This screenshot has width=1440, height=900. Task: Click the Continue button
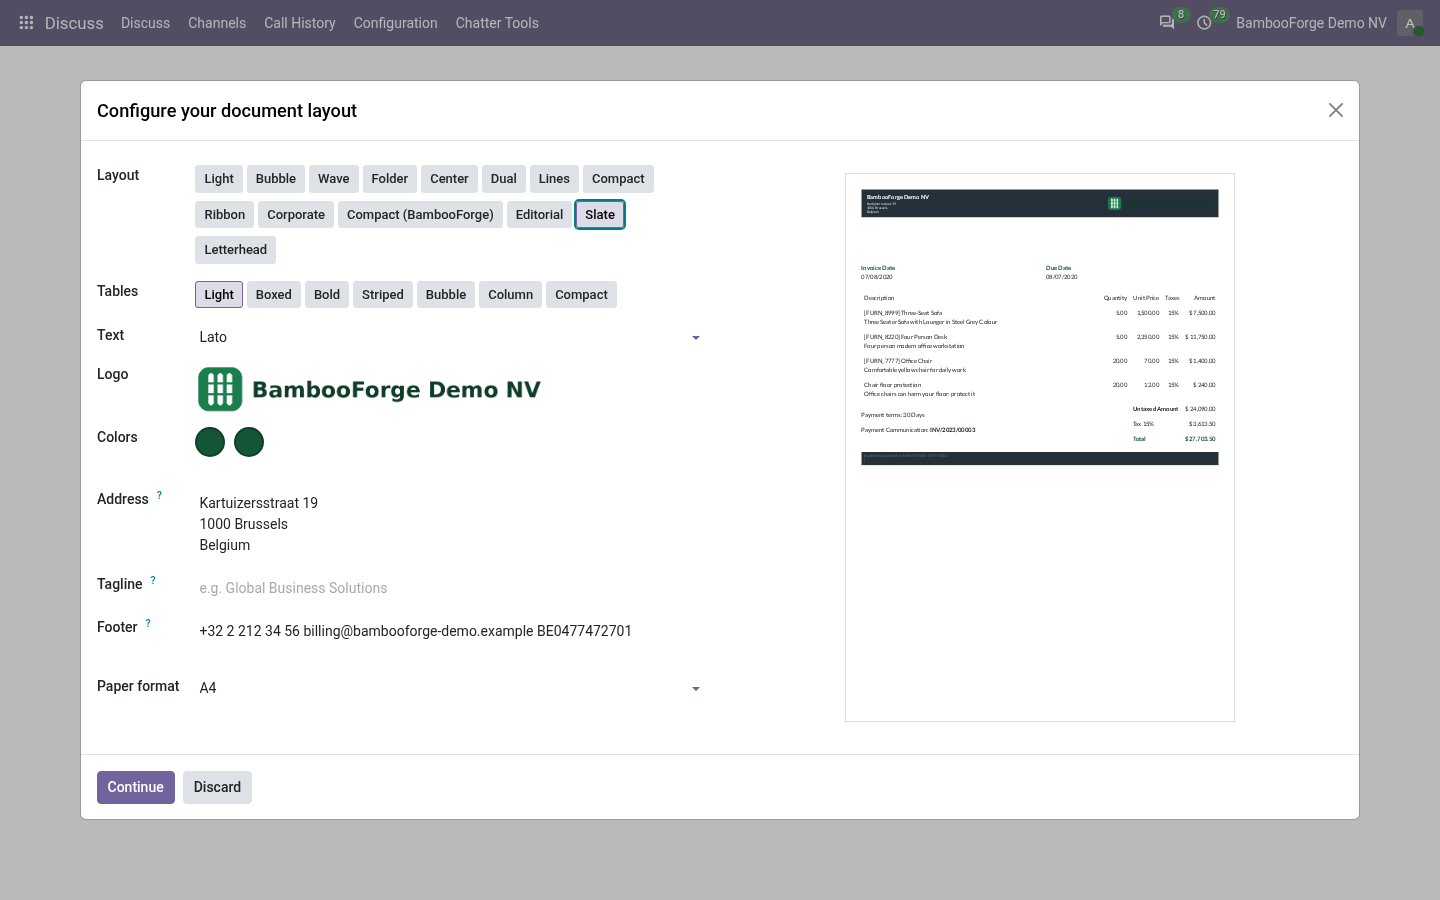pos(136,787)
